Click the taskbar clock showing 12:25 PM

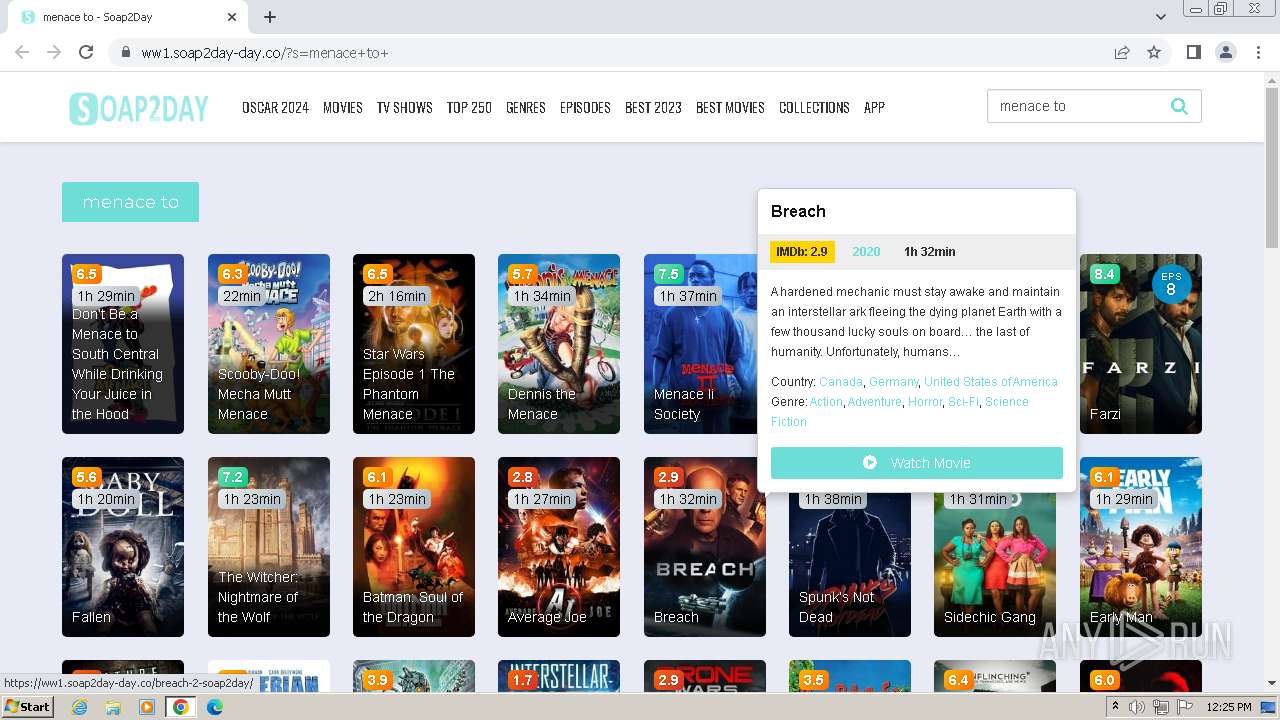(x=1228, y=707)
